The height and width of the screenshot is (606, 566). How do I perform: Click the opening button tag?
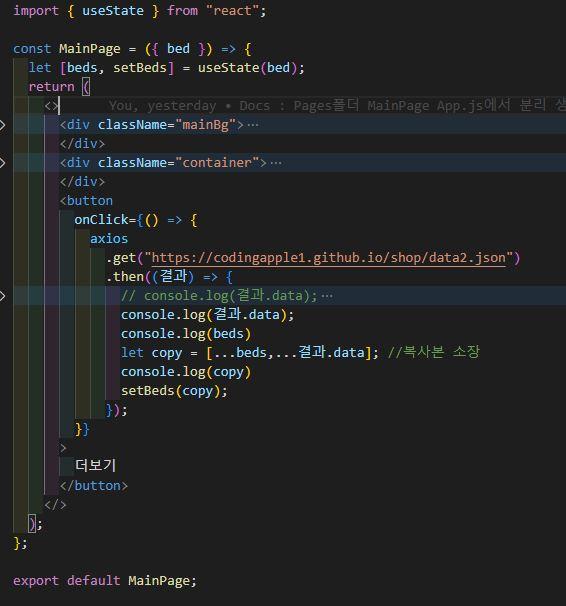pos(86,201)
